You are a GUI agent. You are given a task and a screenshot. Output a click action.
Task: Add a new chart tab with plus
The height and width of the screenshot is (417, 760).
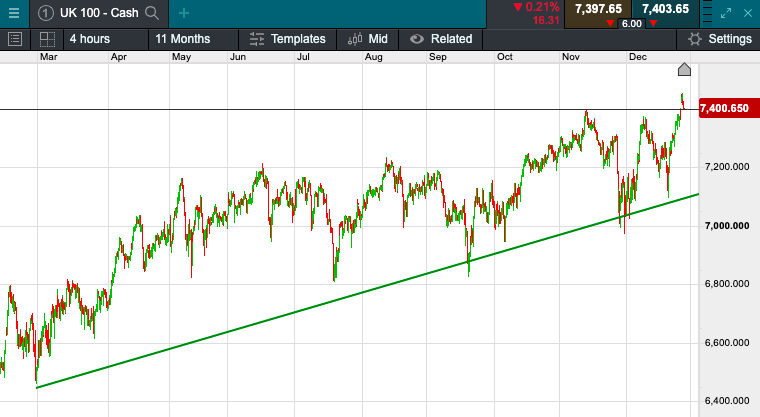pyautogui.click(x=184, y=13)
